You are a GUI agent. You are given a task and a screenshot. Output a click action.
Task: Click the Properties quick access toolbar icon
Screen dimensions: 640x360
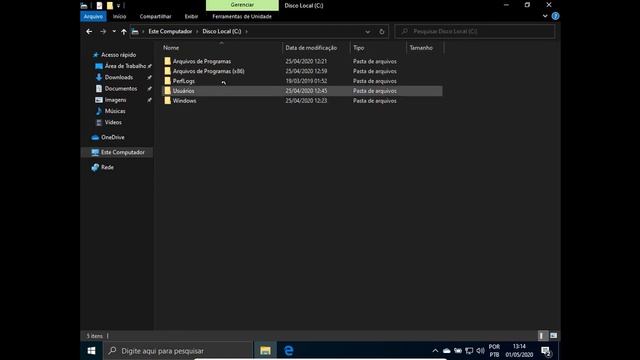point(99,5)
